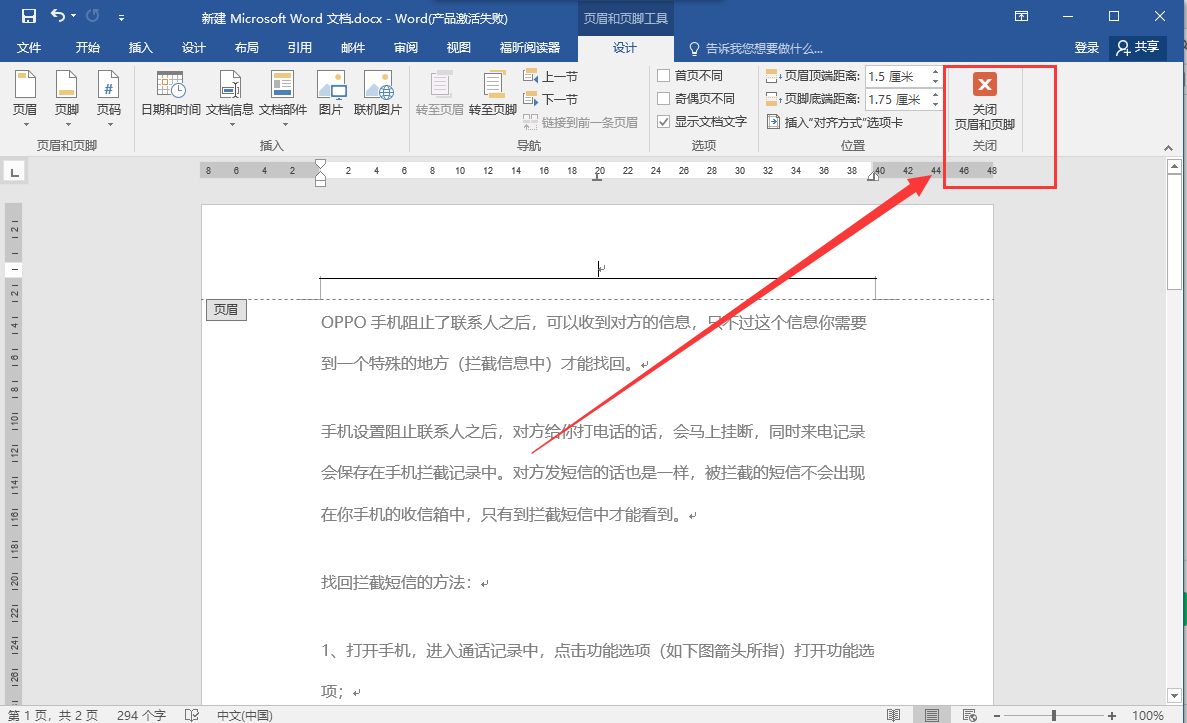
Task: Open the 文档部件 quick parts menu
Action: (x=283, y=98)
